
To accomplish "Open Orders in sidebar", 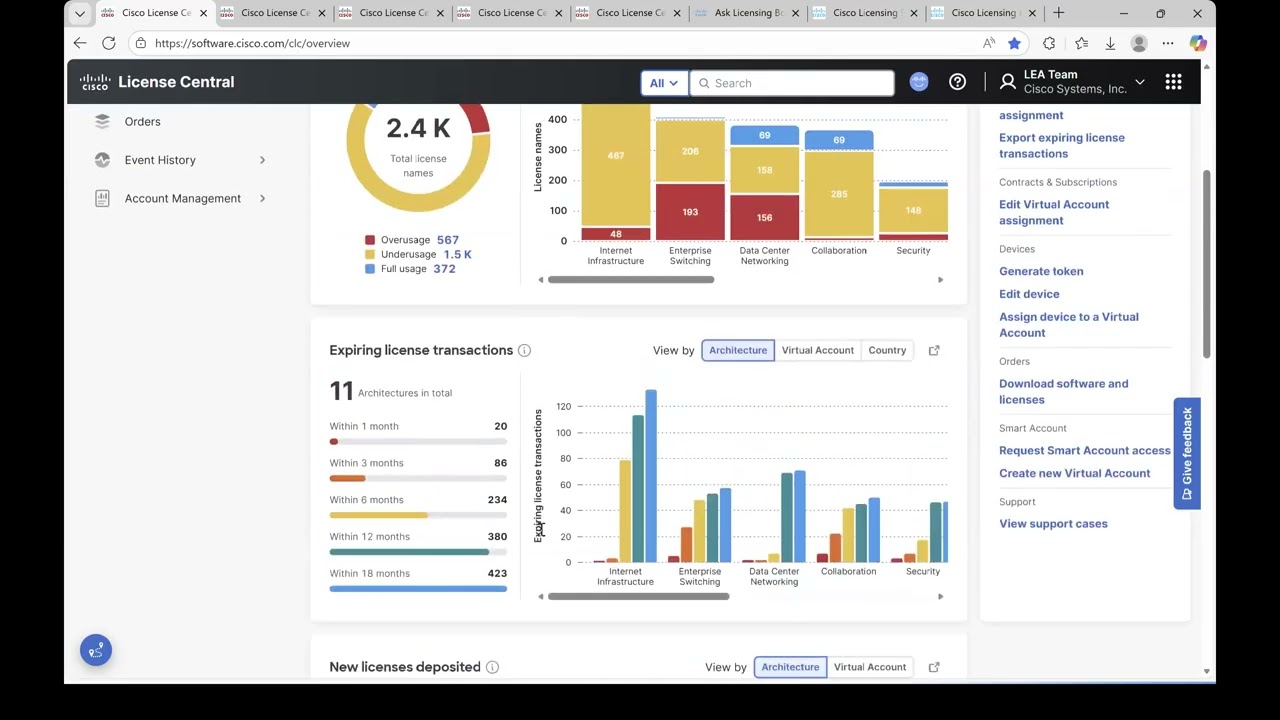I will (x=142, y=121).
